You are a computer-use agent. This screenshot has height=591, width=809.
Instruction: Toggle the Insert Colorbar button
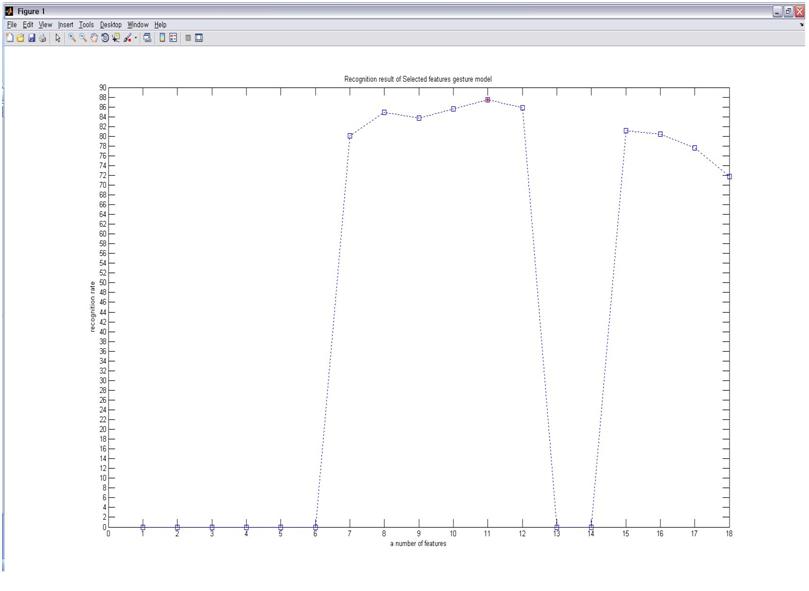click(162, 38)
